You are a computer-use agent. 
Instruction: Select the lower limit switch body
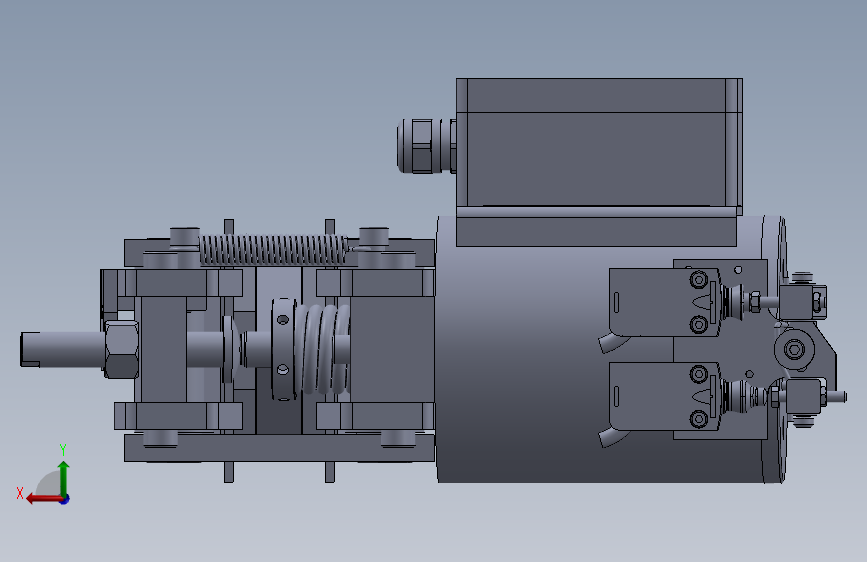662,396
